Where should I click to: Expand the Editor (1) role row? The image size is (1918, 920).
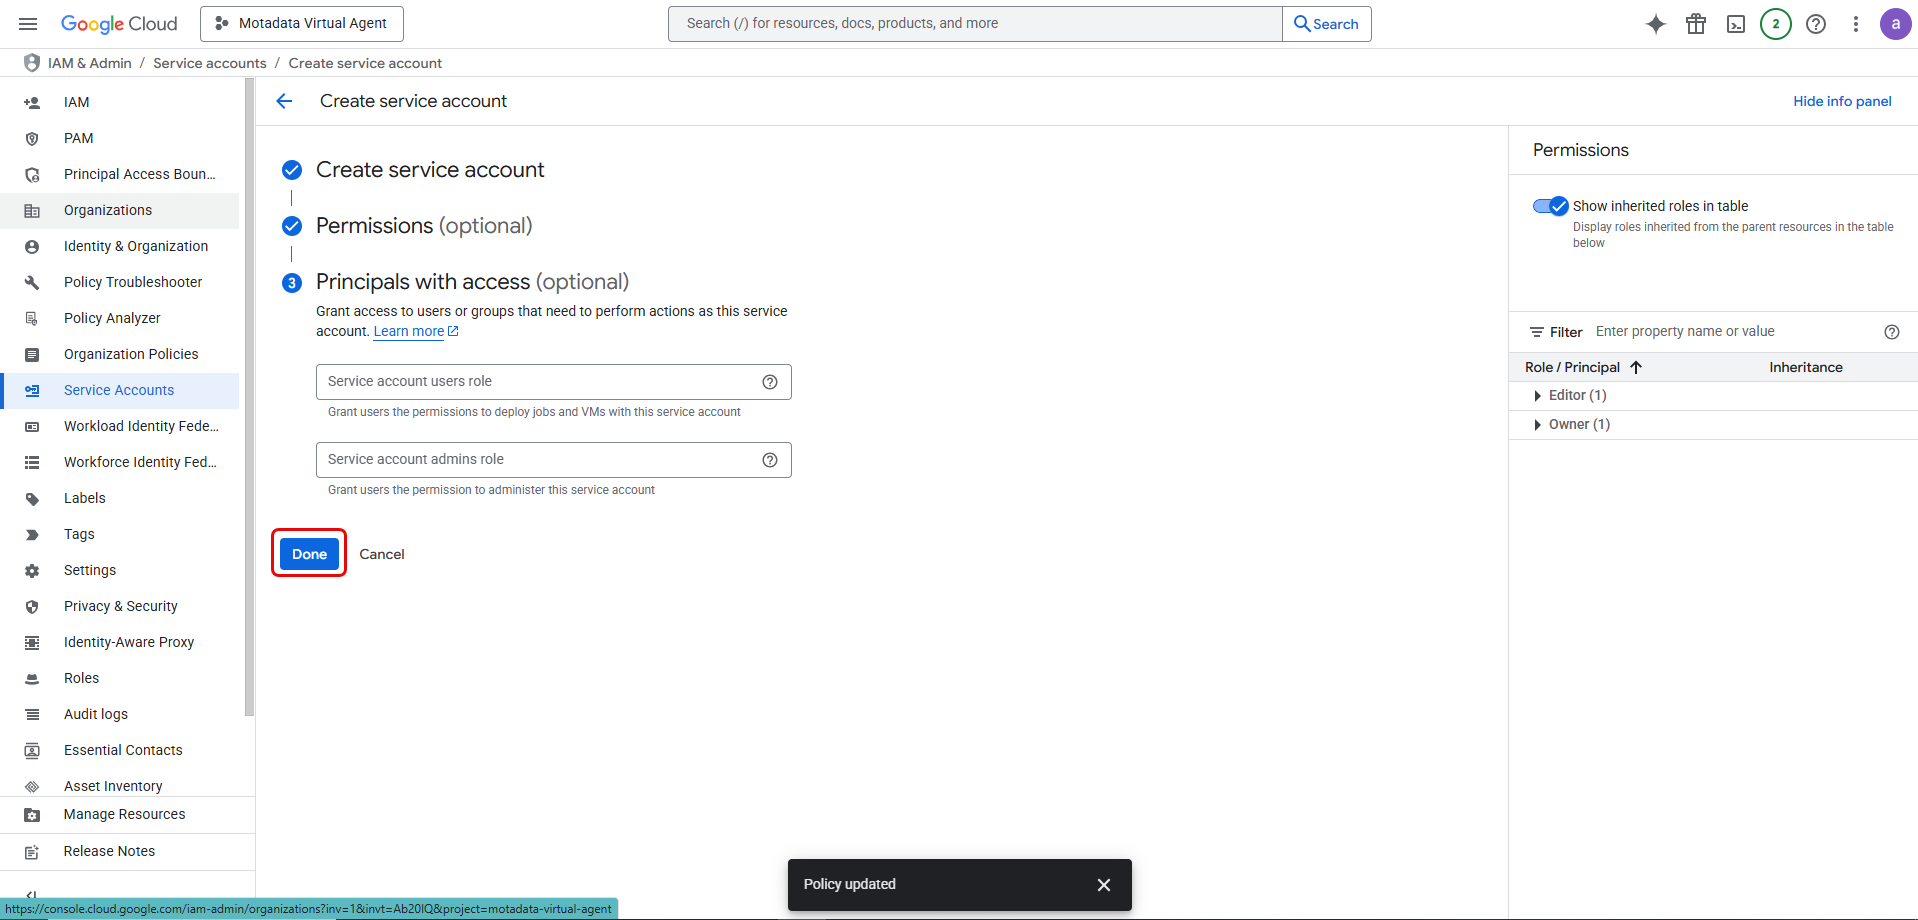pyautogui.click(x=1538, y=395)
